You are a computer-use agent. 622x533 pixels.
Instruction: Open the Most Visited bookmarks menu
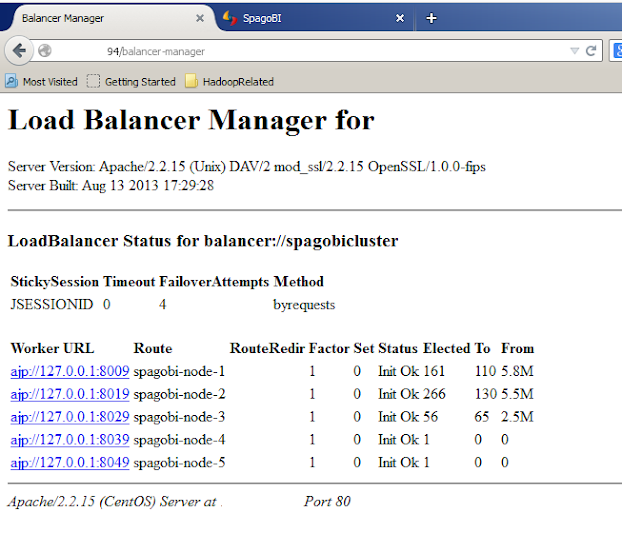point(41,82)
